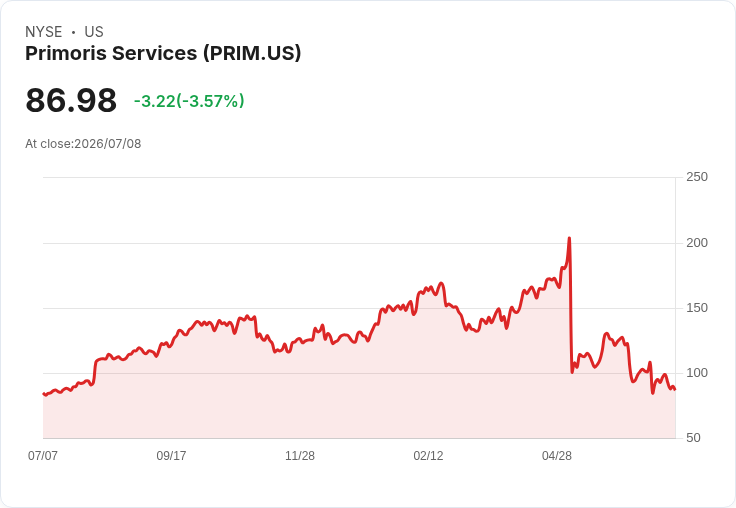
Task: Click the Primoris Services (PRIM.US) title
Action: [x=163, y=54]
